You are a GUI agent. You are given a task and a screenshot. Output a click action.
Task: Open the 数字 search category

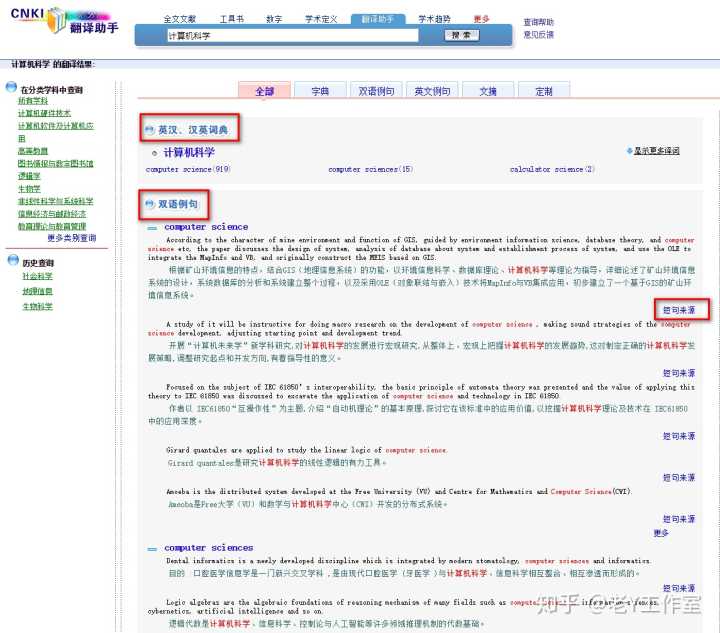[x=274, y=19]
